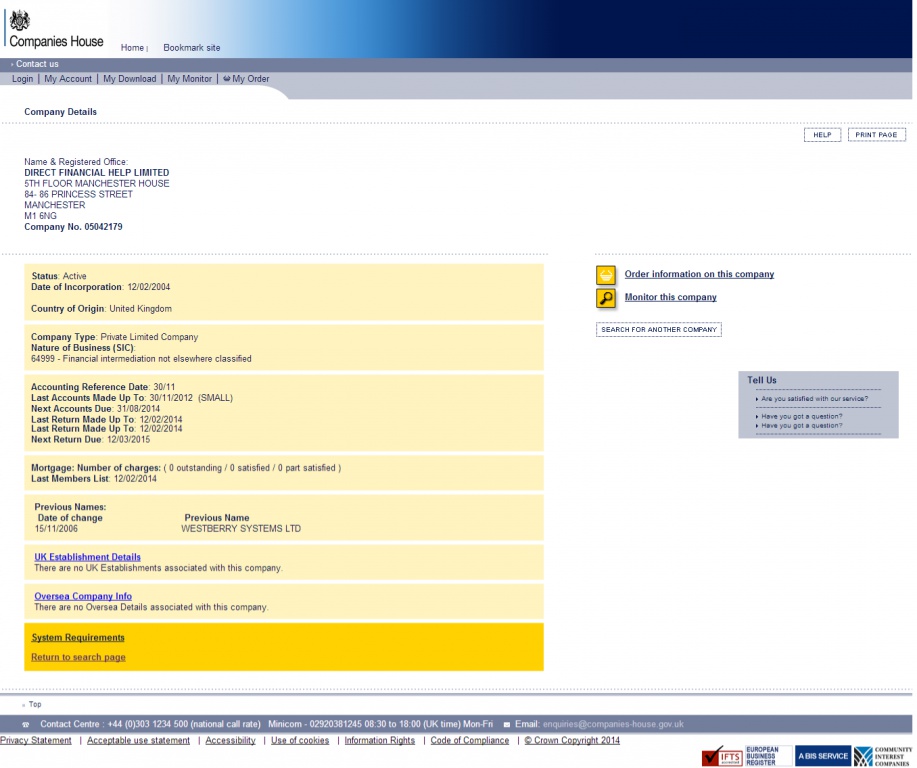Screen dimensions: 917x768
Task: Click the IFTS accredited logo
Action: (x=722, y=756)
